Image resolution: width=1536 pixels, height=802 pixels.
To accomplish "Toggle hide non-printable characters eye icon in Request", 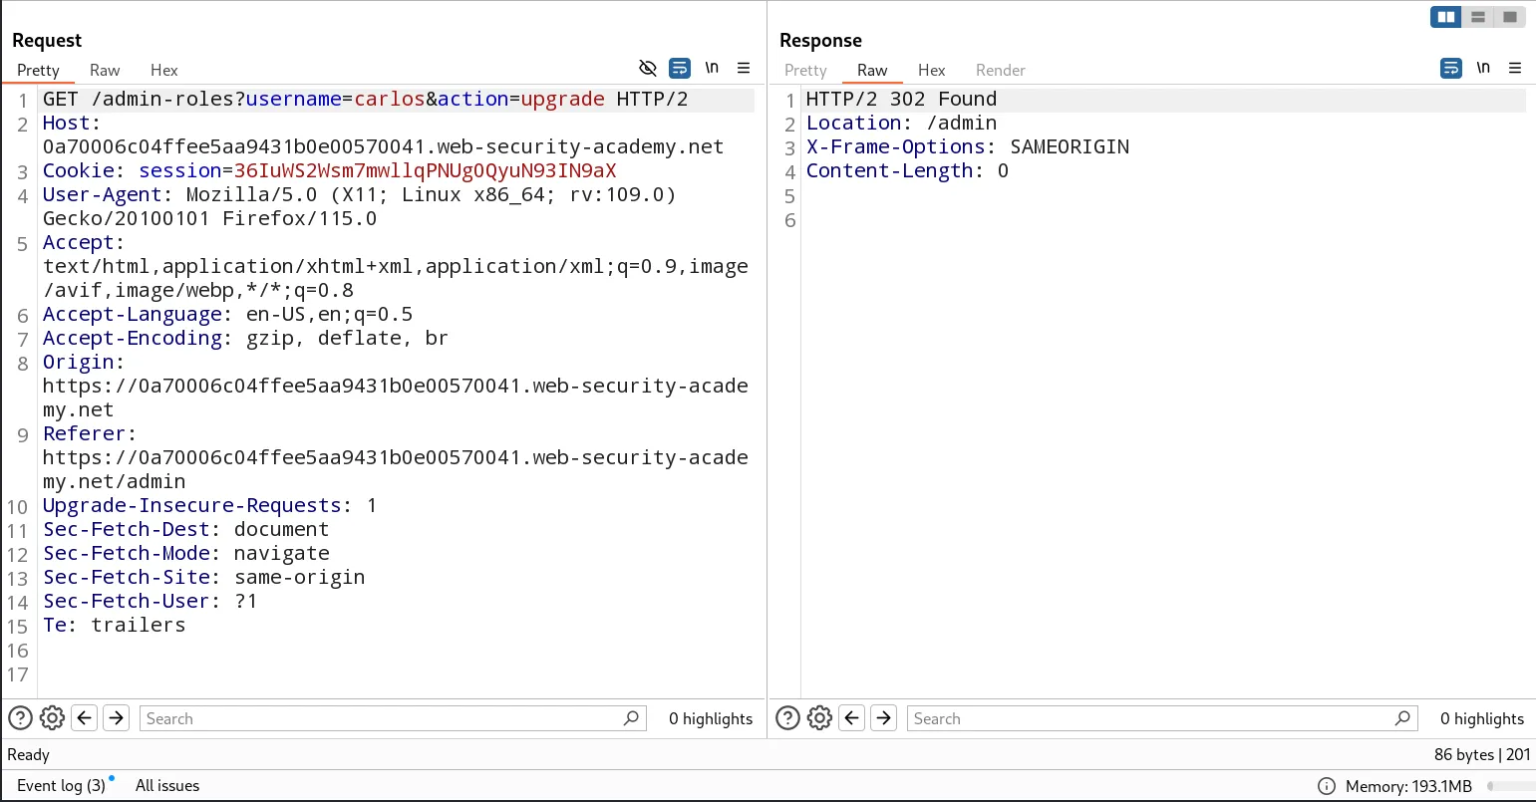I will pos(648,68).
